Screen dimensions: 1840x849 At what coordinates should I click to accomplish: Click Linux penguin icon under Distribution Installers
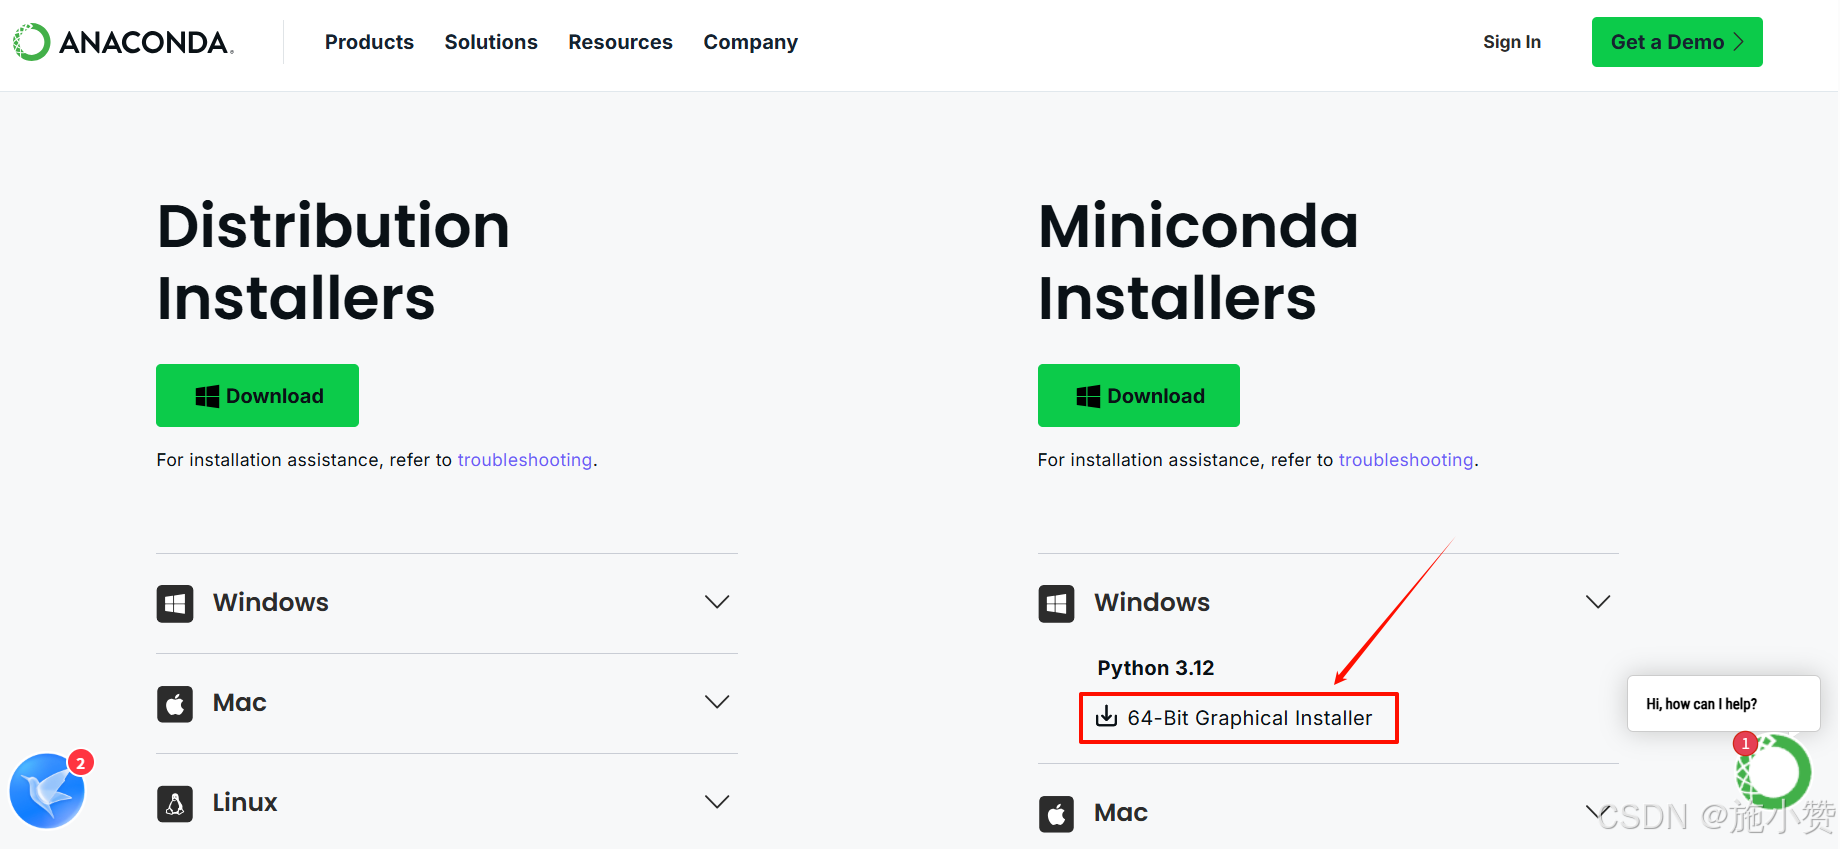(x=175, y=803)
